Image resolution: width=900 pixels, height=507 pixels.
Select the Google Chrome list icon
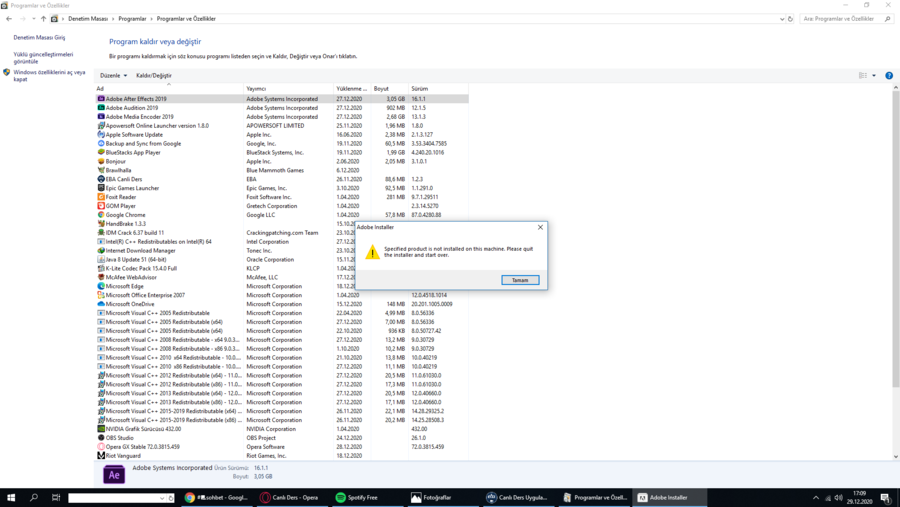coord(101,215)
